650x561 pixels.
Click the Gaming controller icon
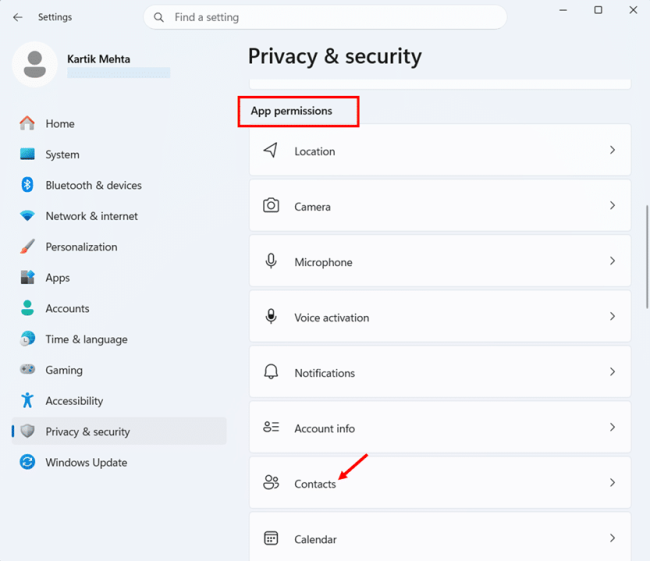click(27, 369)
